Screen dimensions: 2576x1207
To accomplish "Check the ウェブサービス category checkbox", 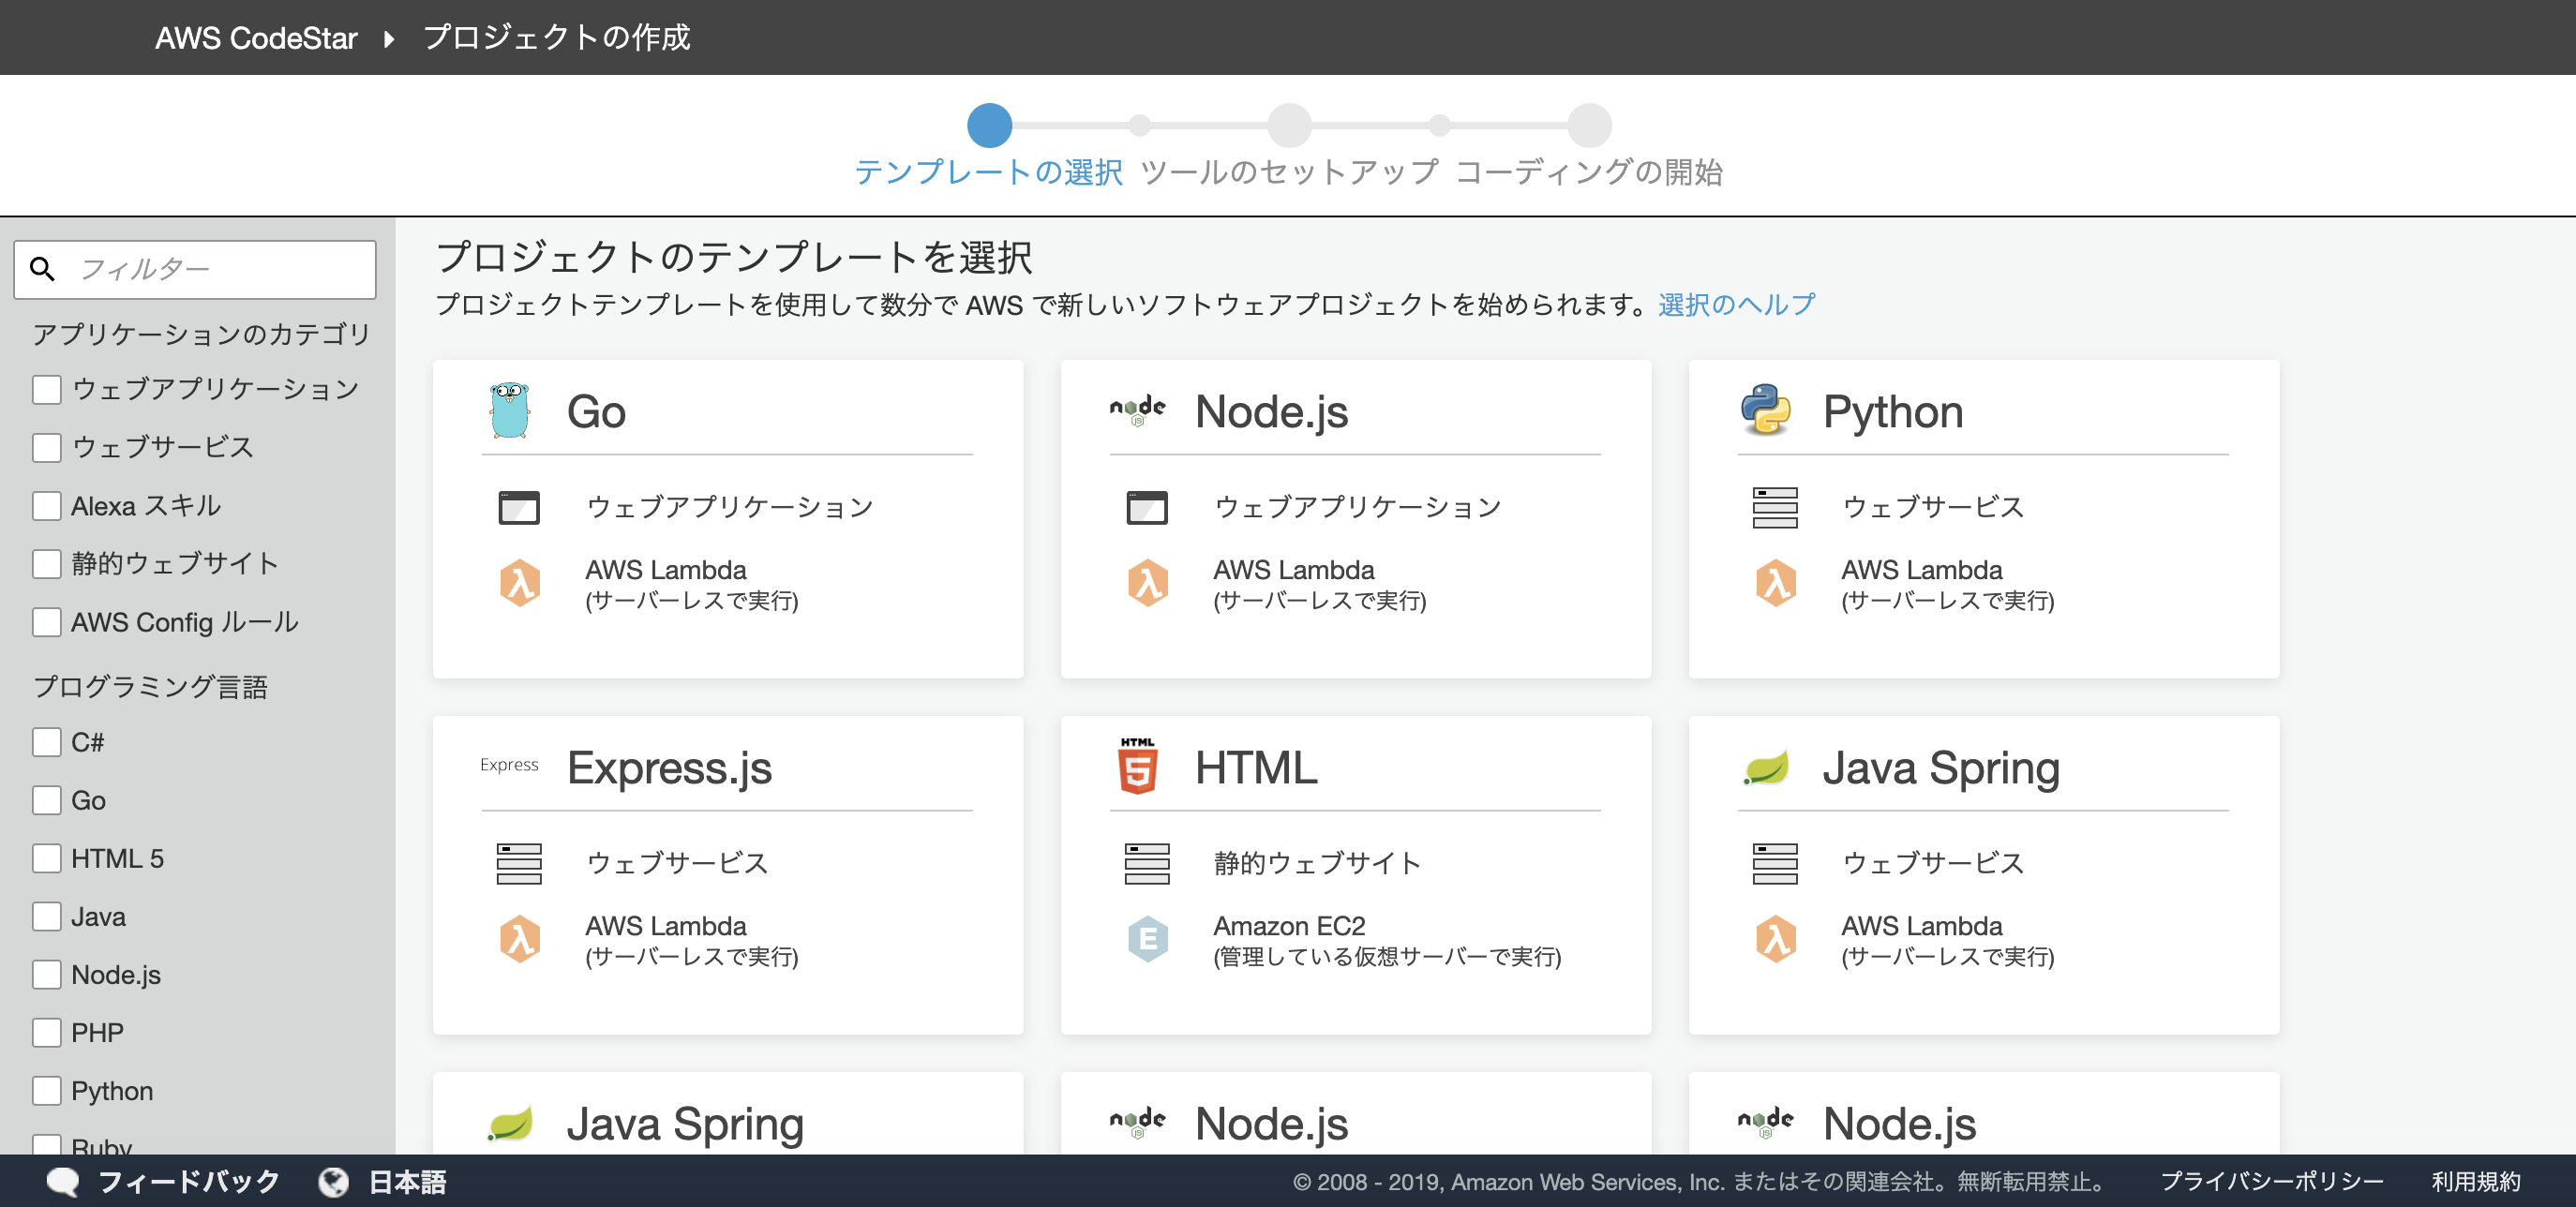I will pos(47,447).
